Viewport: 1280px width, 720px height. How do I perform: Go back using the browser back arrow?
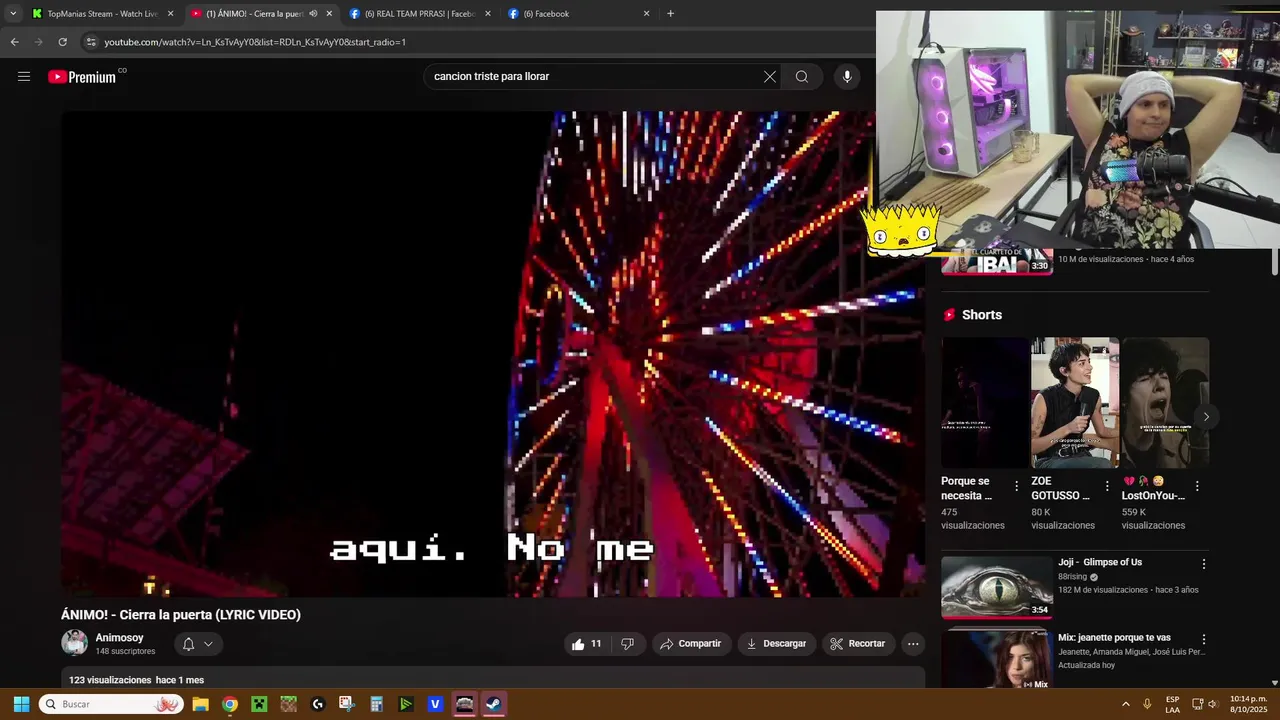(x=14, y=42)
